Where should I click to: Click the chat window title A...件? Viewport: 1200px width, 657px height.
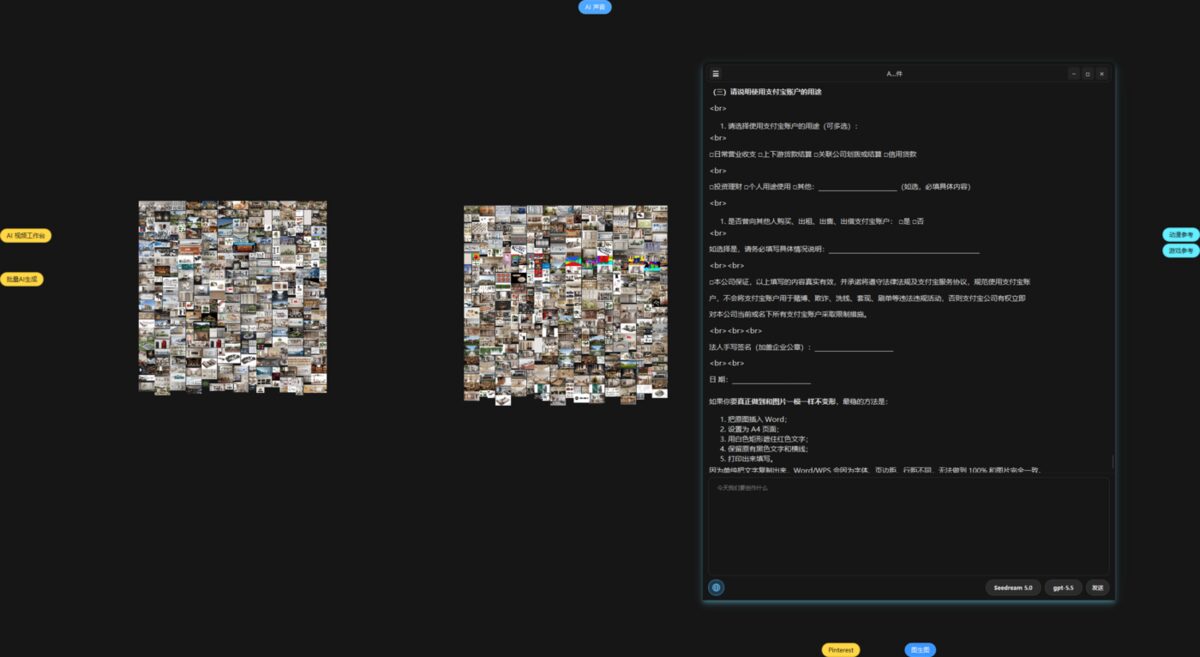894,74
